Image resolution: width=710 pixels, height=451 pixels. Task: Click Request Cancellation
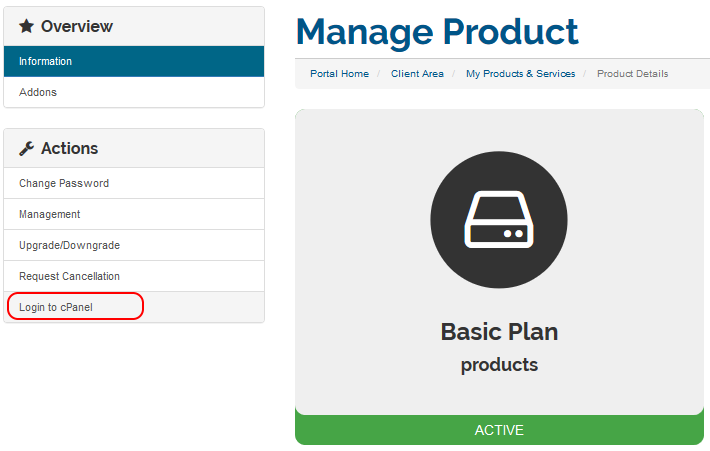point(134,276)
